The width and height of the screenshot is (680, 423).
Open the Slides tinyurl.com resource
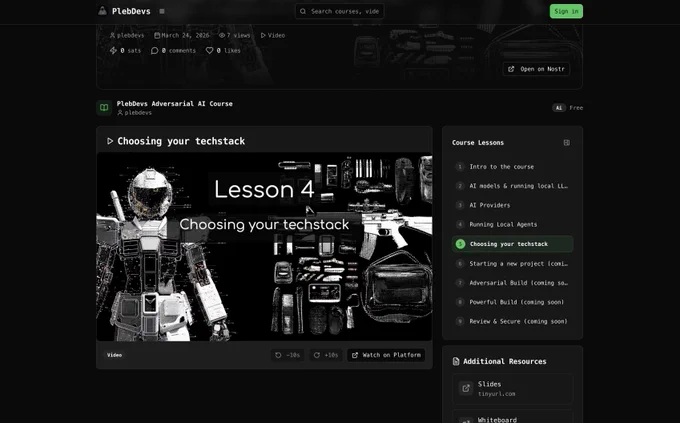[512, 389]
